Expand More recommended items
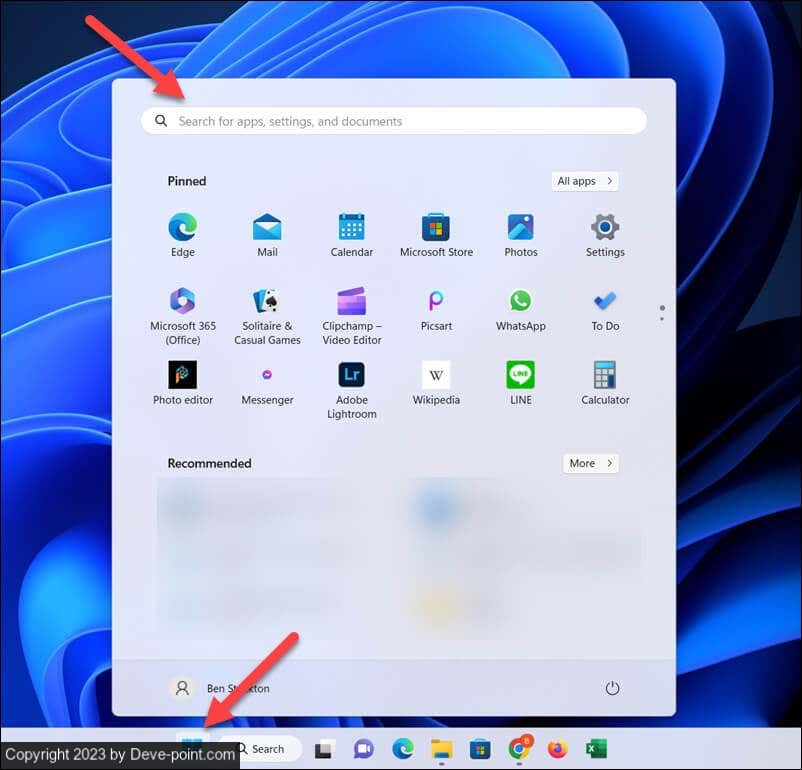This screenshot has height=770, width=802. [x=590, y=463]
